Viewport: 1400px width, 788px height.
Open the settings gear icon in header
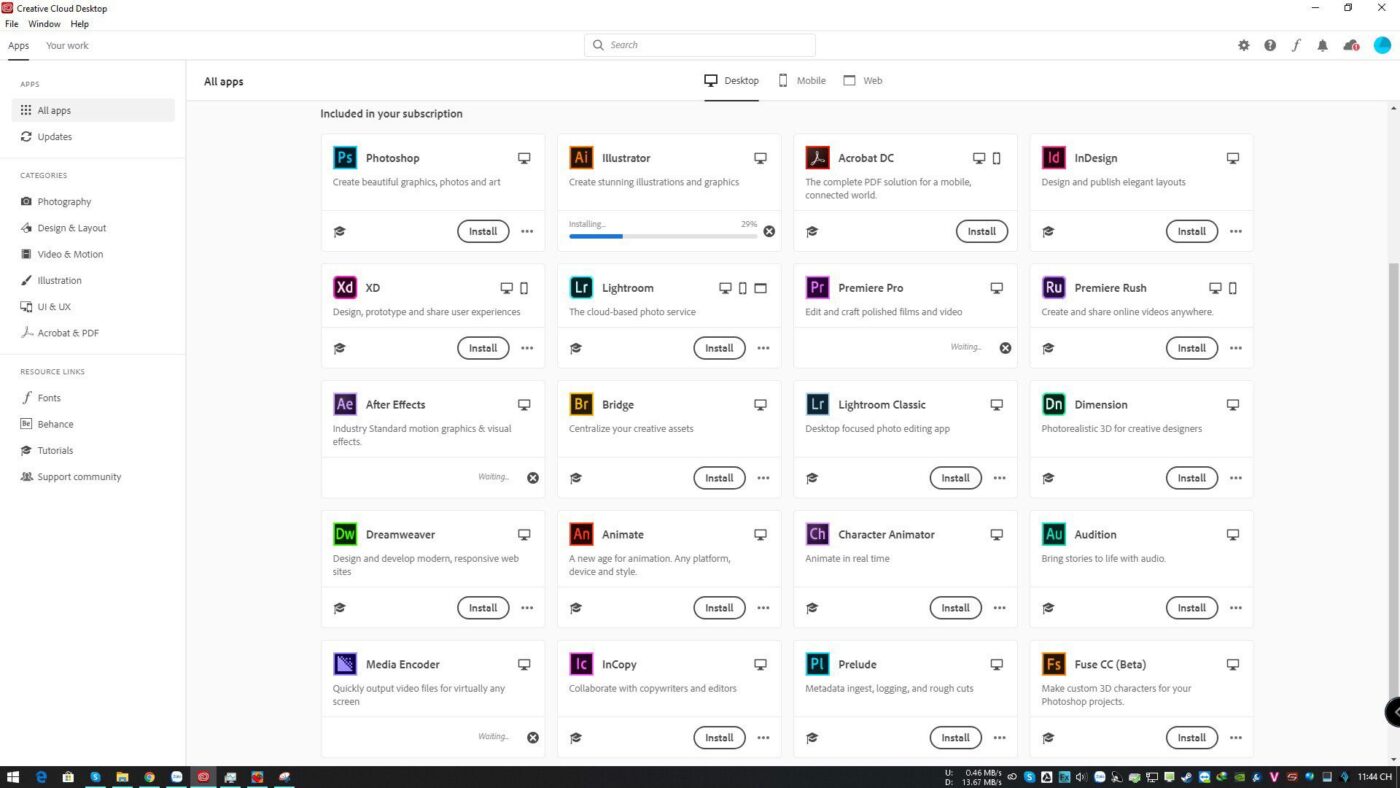pyautogui.click(x=1244, y=45)
